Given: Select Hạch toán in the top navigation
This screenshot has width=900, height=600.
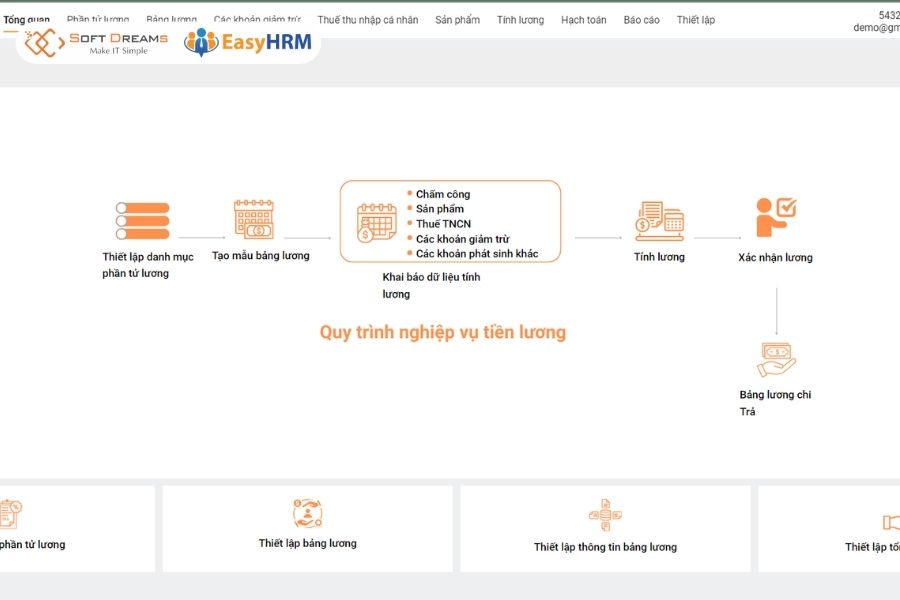Looking at the screenshot, I should pos(584,20).
